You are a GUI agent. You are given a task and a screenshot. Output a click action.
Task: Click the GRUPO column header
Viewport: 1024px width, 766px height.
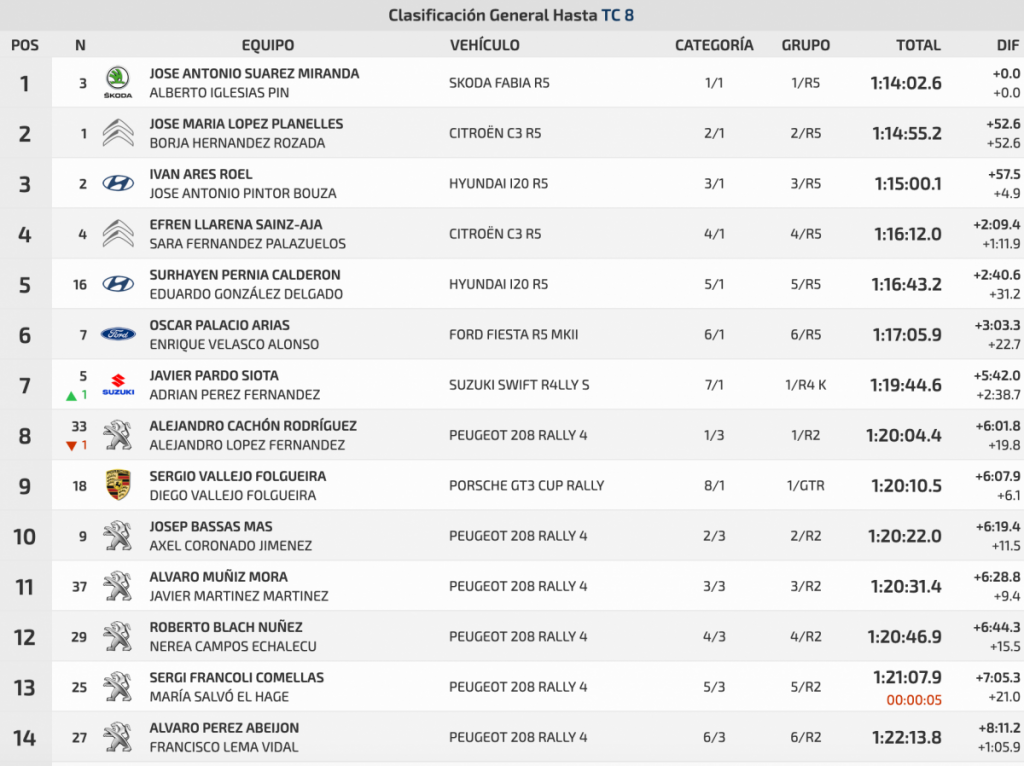pos(805,45)
